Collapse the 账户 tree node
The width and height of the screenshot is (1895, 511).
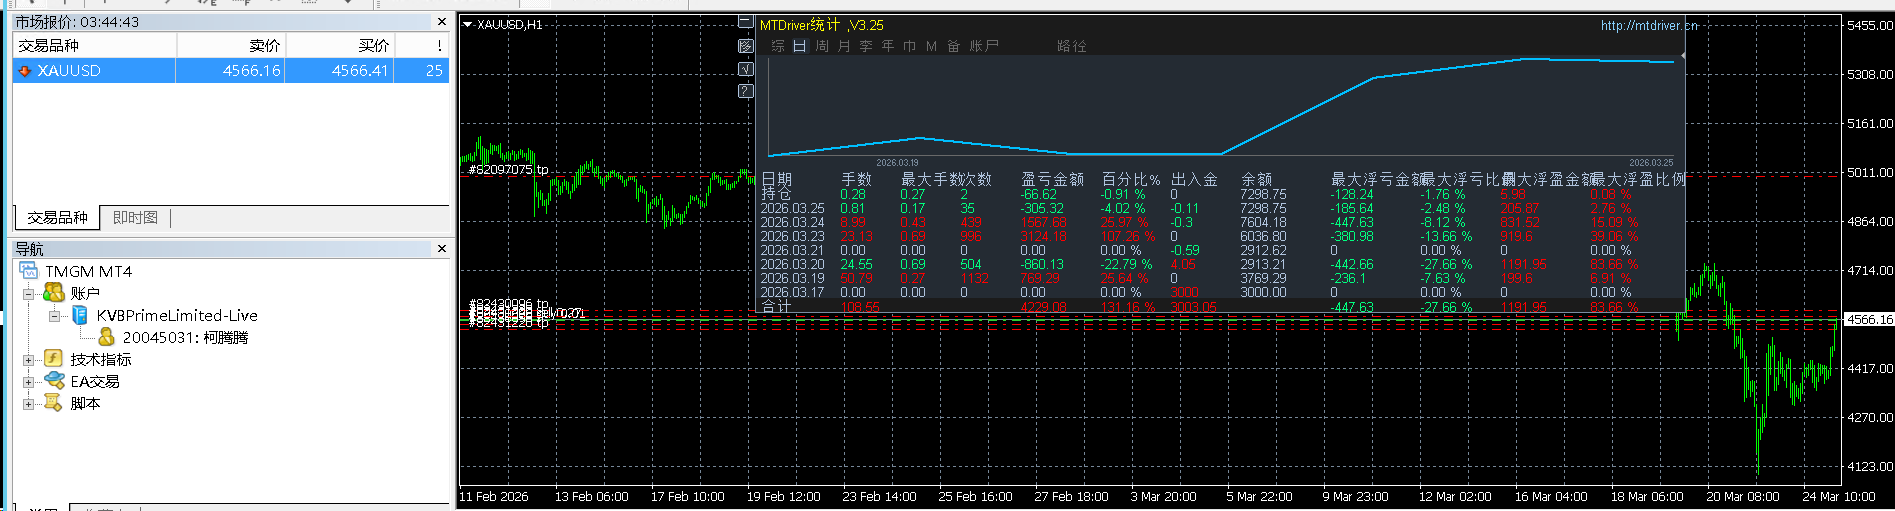pyautogui.click(x=29, y=294)
